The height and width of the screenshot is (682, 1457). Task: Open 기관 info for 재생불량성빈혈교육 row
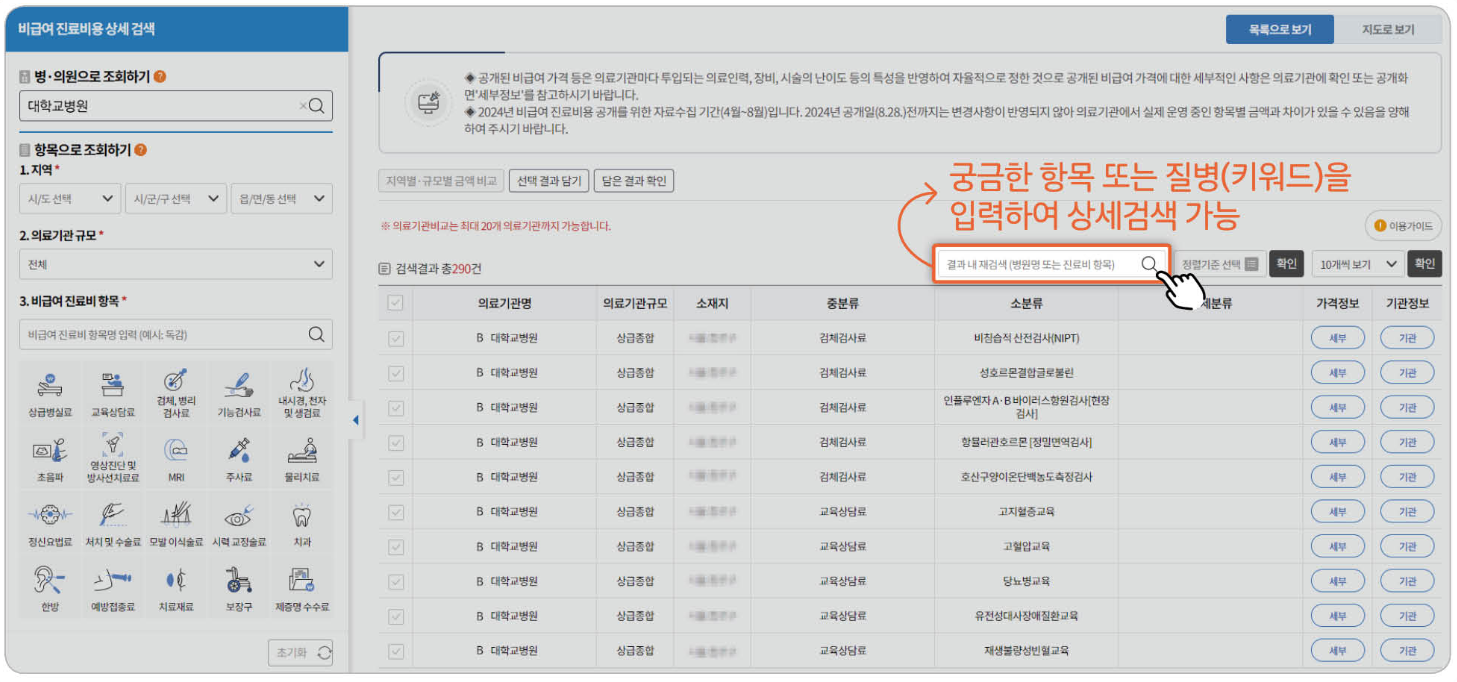click(1407, 651)
